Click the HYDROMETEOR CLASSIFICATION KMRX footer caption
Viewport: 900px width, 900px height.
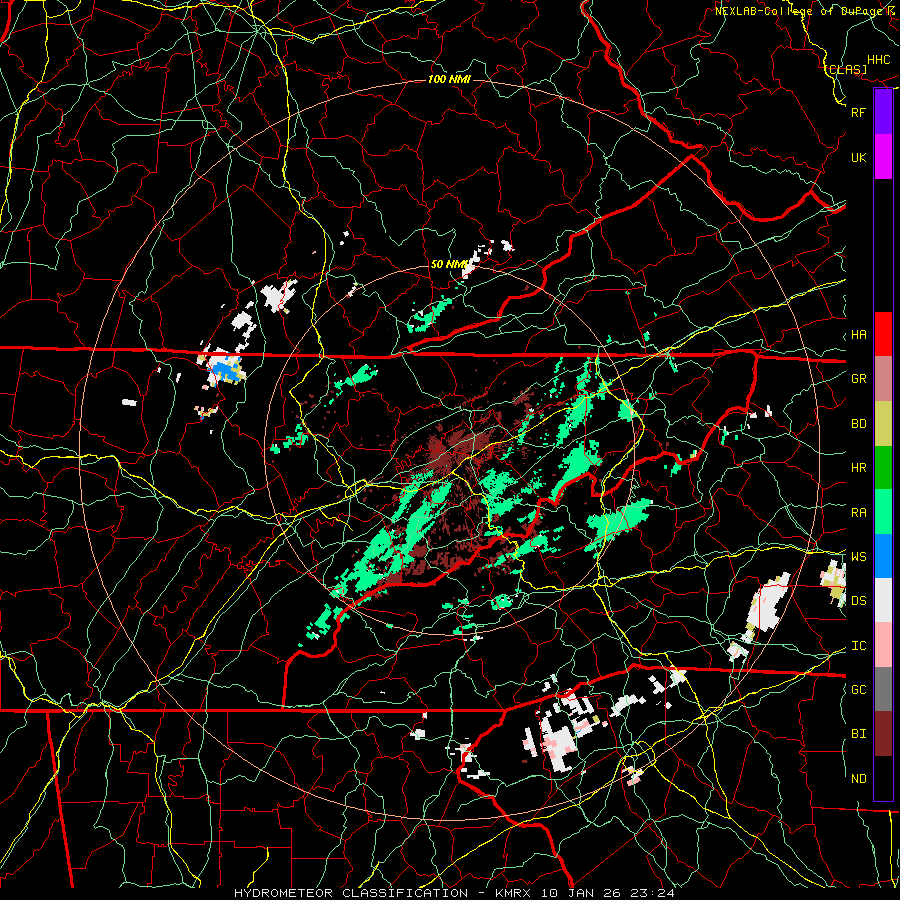pyautogui.click(x=454, y=893)
